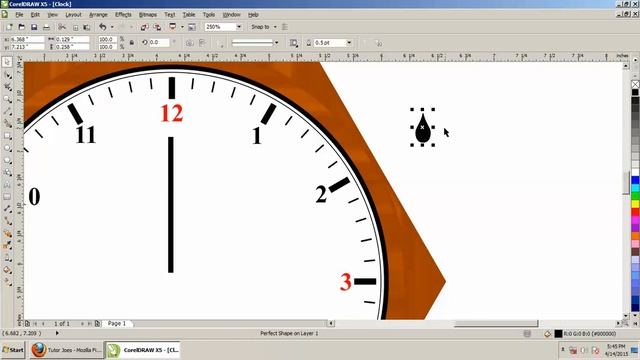Select the Outline Pen tool

pyautogui.click(x=7, y=258)
